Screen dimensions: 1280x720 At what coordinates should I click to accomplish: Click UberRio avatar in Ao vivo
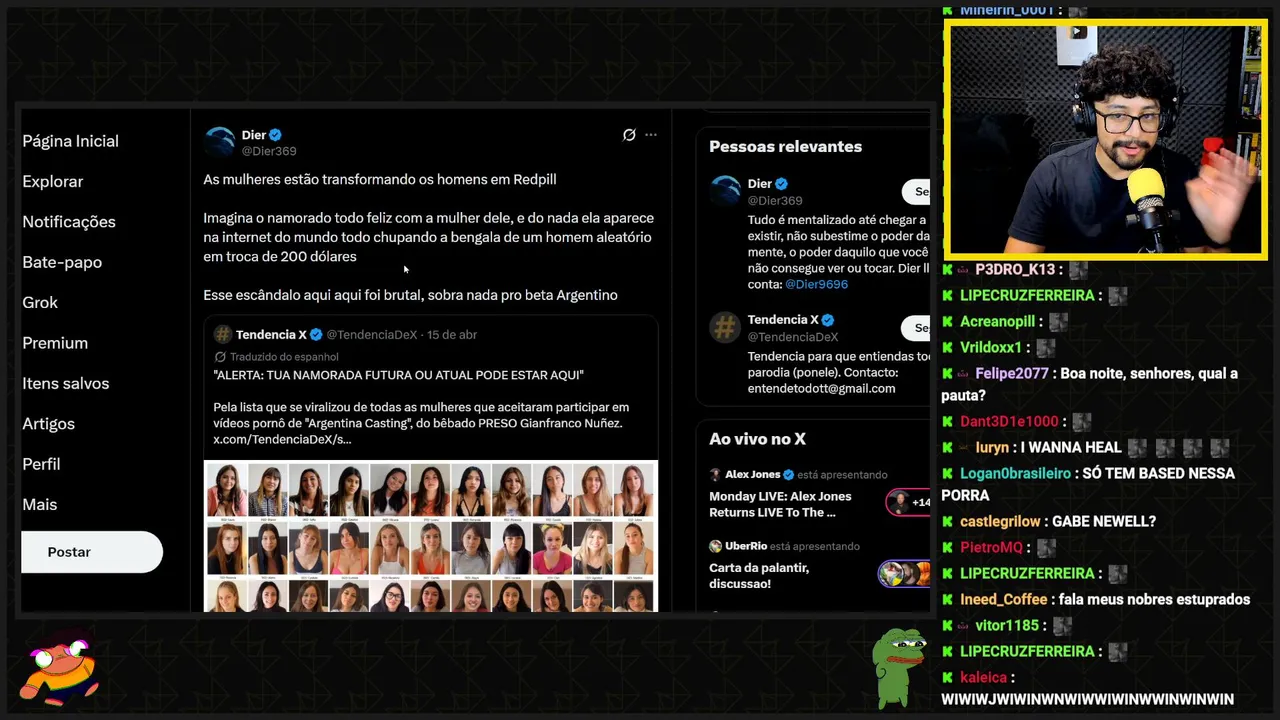(x=715, y=547)
